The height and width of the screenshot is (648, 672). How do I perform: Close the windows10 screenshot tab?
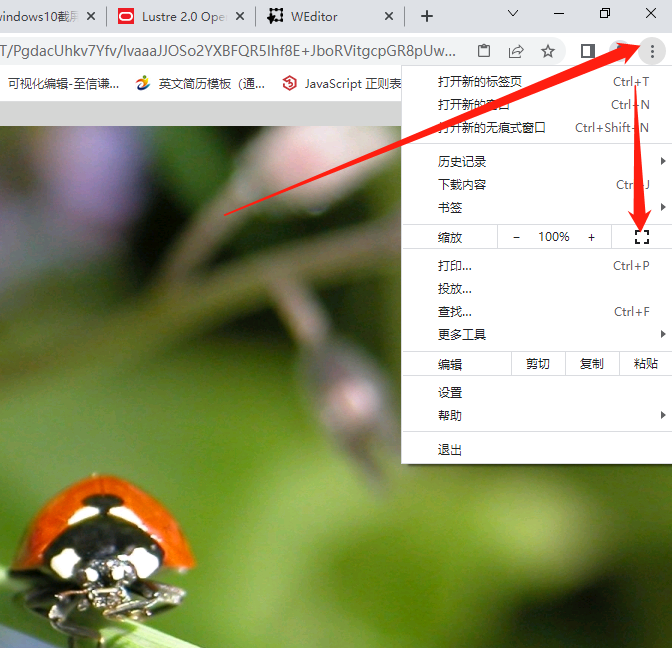(91, 16)
